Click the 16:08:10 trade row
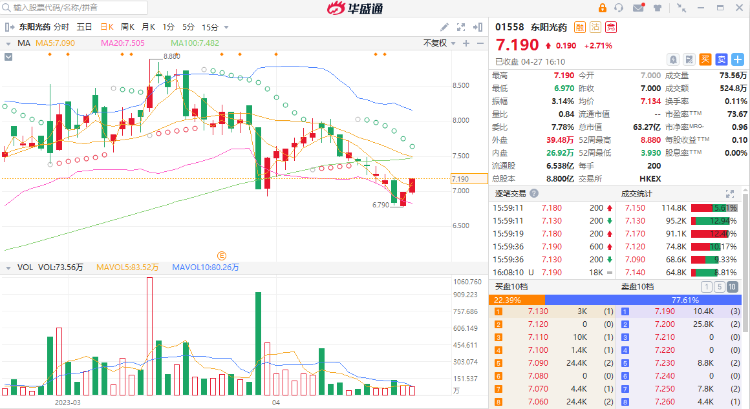Screen dimensions: 750x409 click(553, 272)
